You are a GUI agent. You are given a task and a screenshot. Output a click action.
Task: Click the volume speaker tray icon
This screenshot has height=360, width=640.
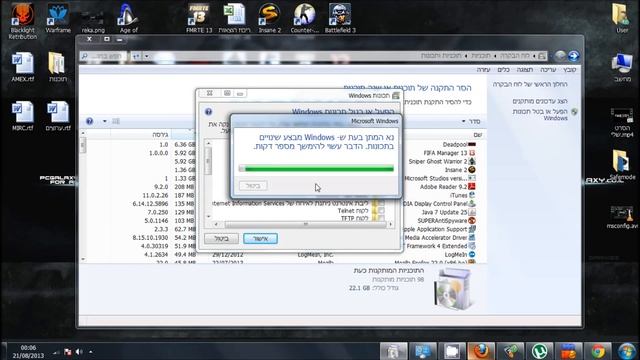79,352
